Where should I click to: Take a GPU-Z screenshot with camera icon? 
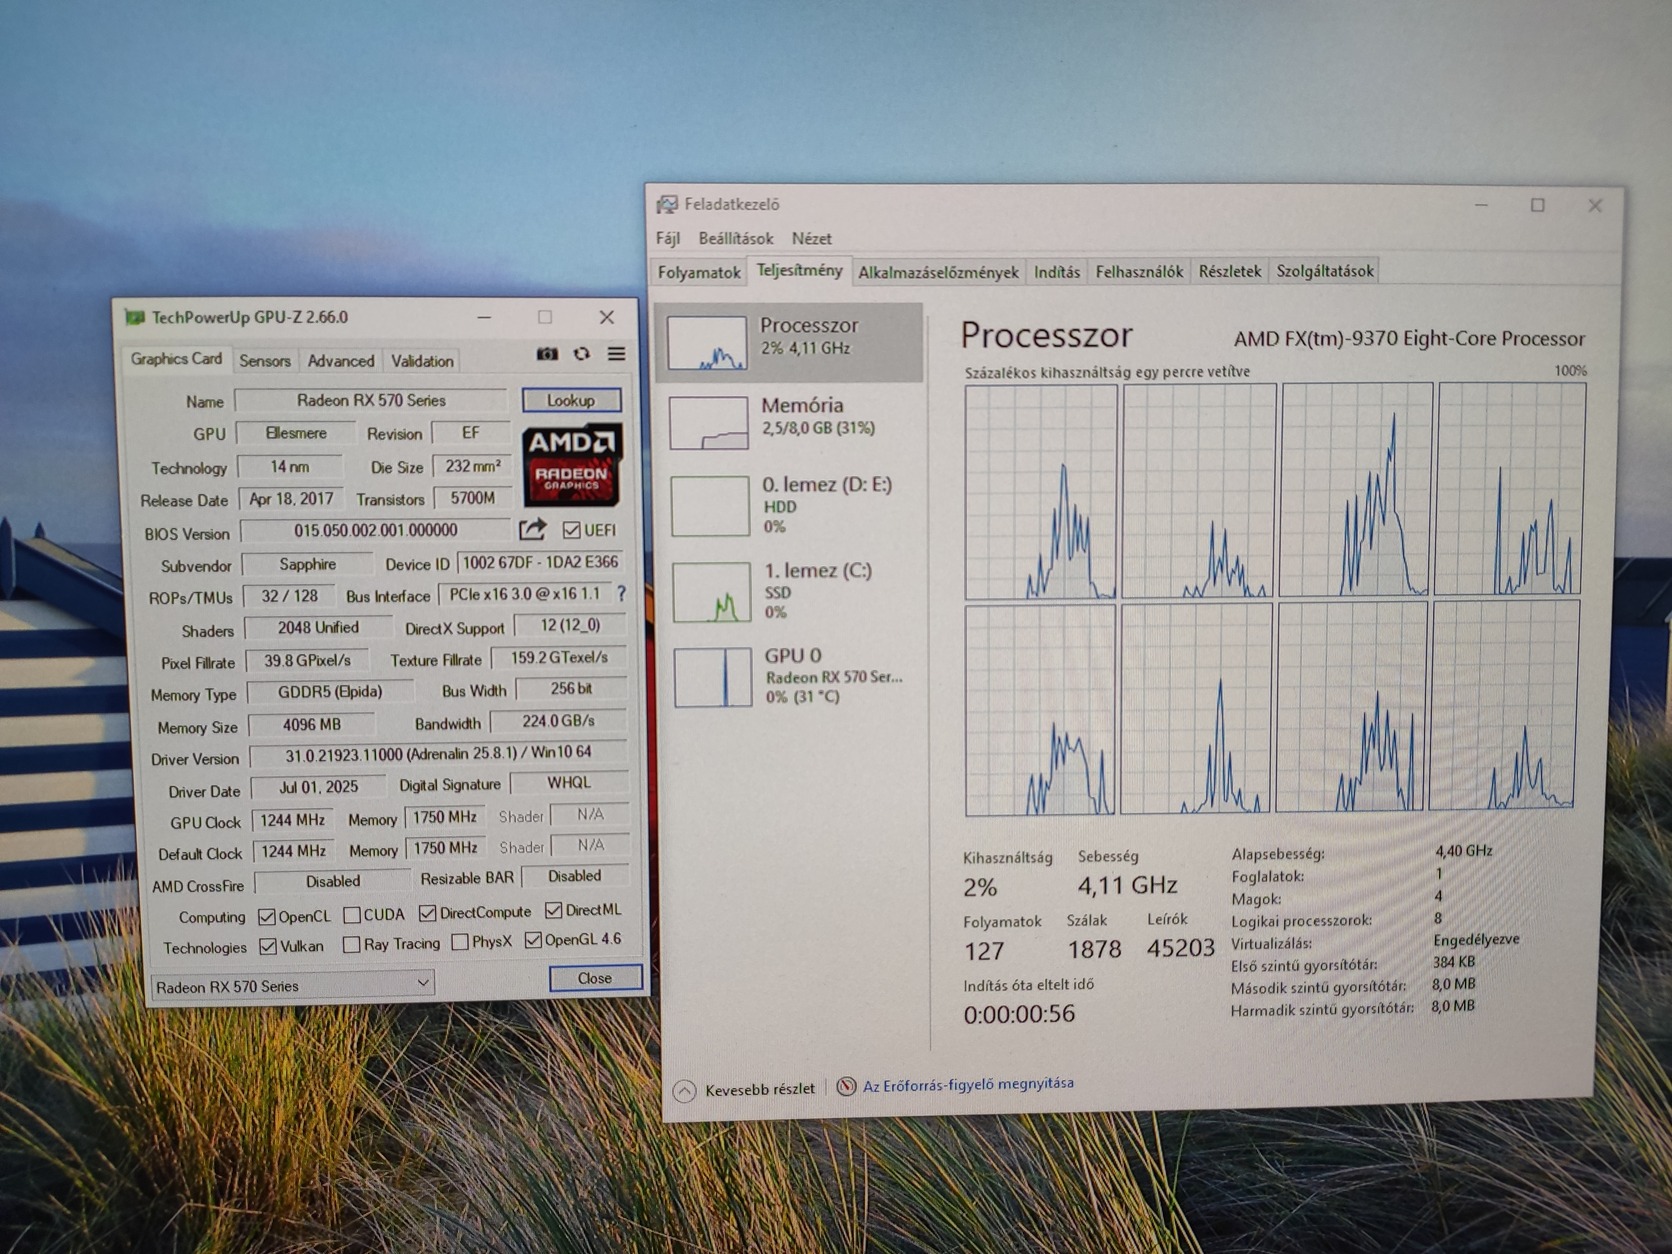tap(547, 354)
